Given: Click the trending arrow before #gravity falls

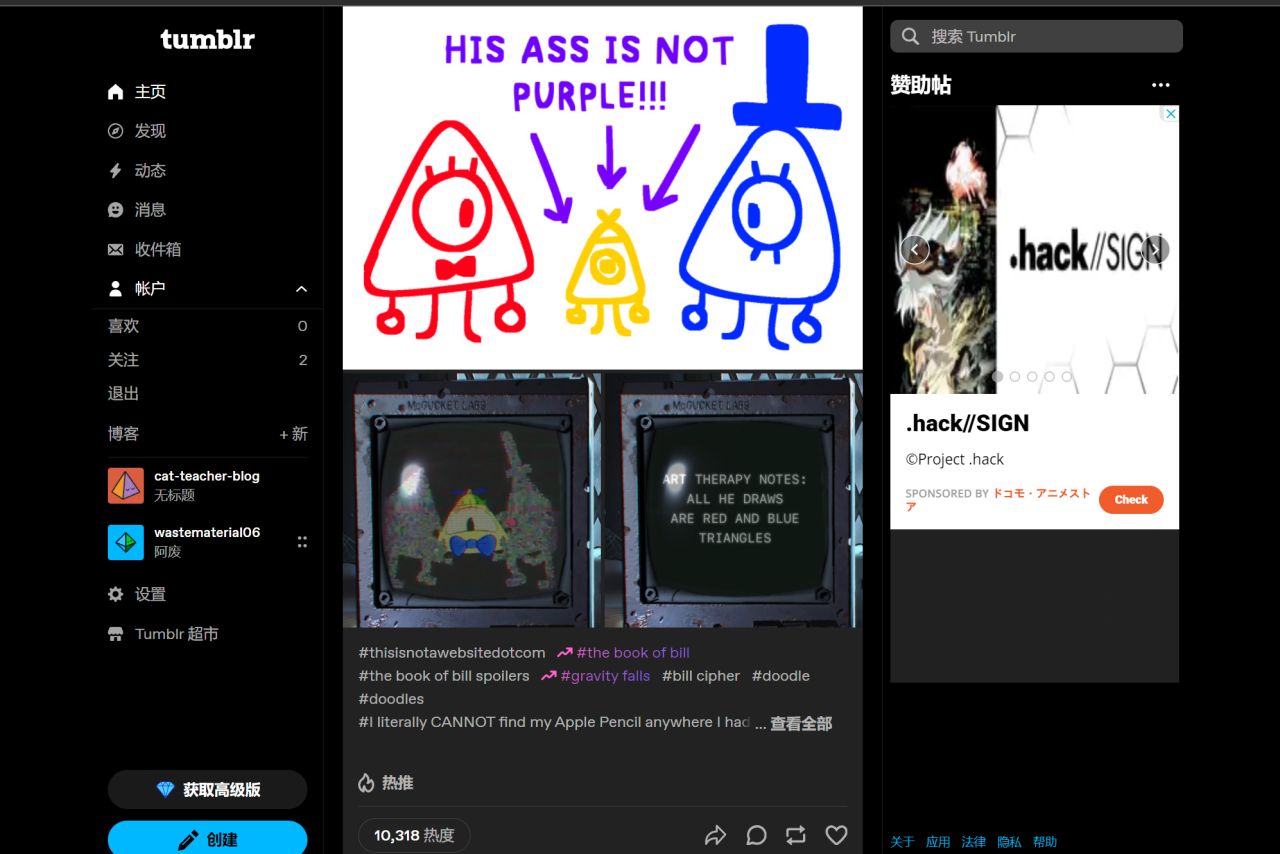Looking at the screenshot, I should tap(548, 676).
